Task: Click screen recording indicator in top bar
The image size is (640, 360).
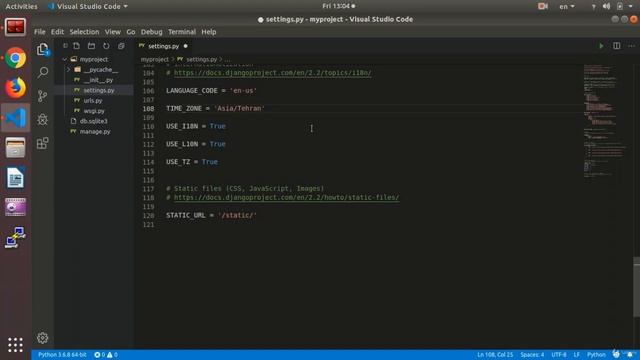Action: pos(542,6)
